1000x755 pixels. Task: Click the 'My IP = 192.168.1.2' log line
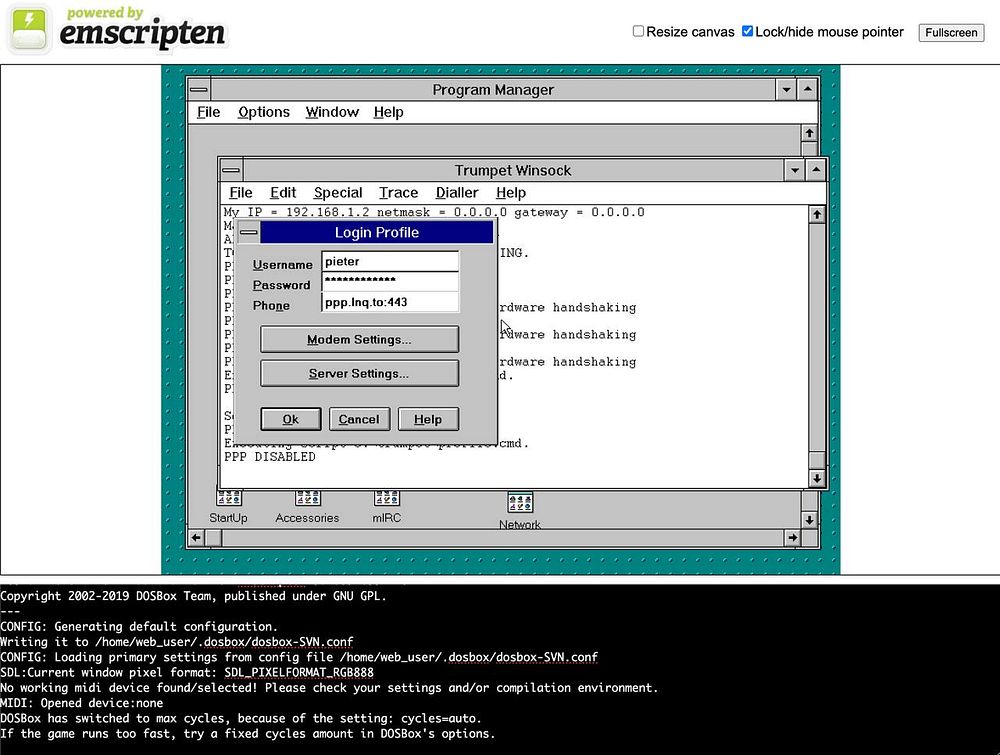click(x=434, y=212)
